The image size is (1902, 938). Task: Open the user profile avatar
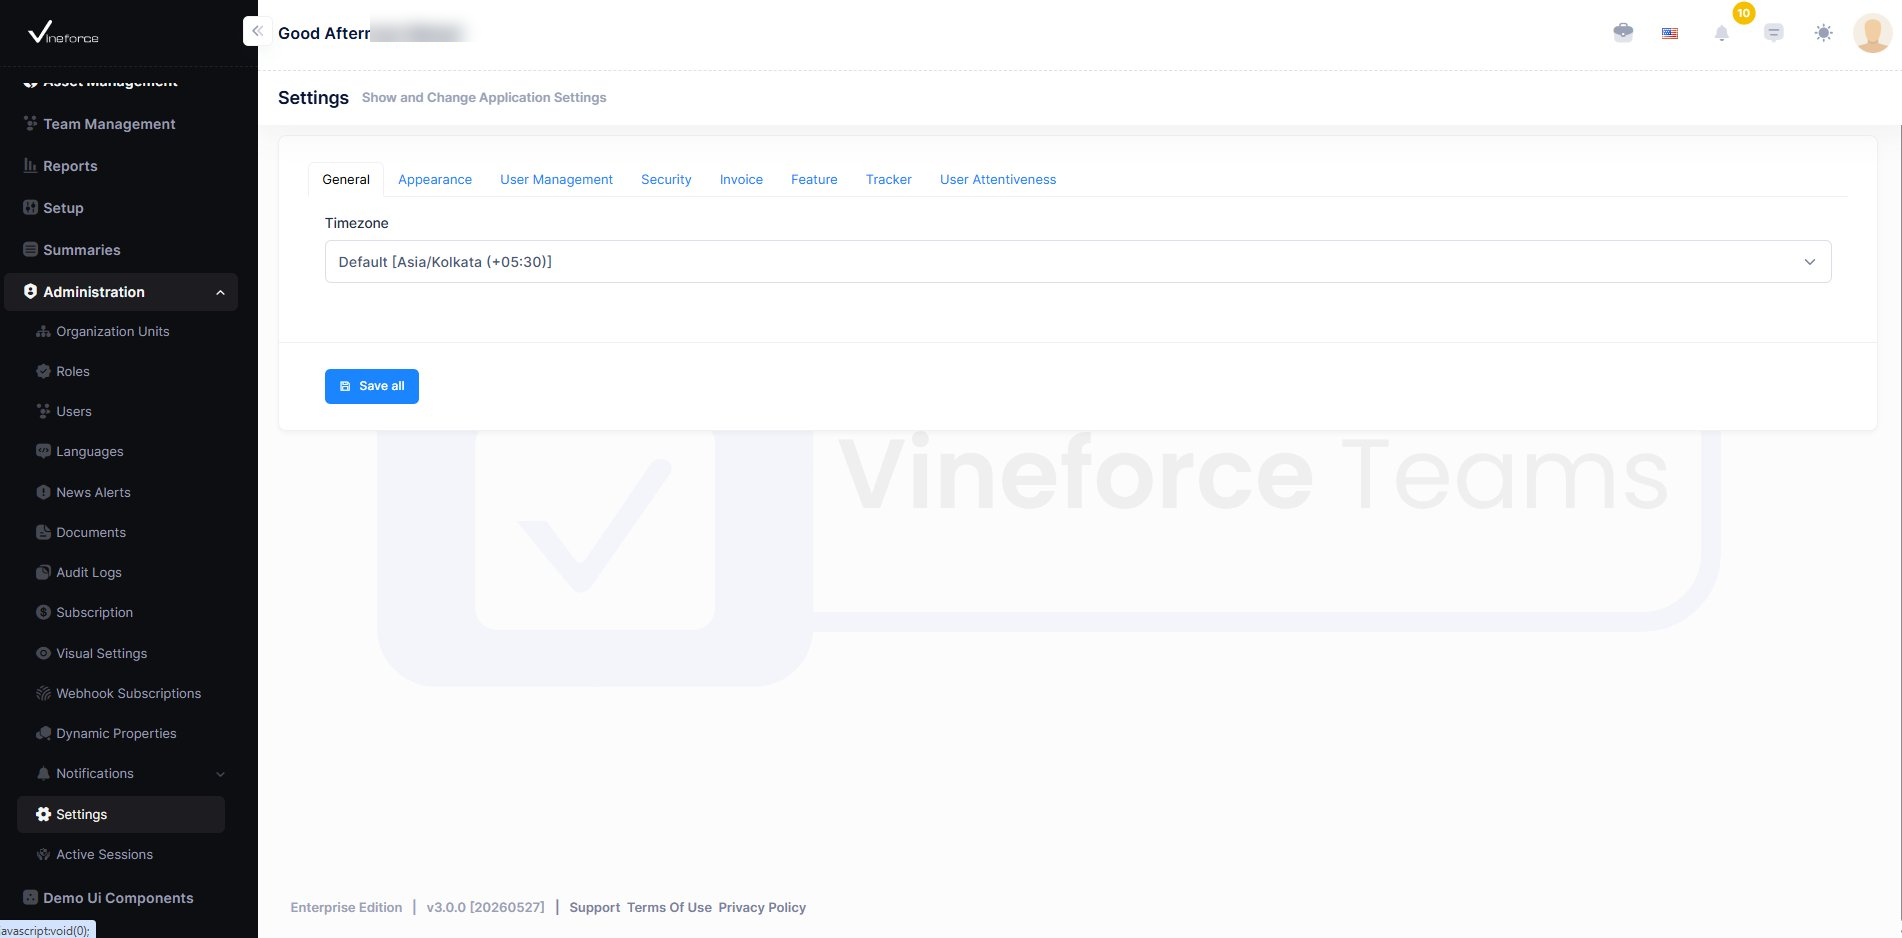1872,33
